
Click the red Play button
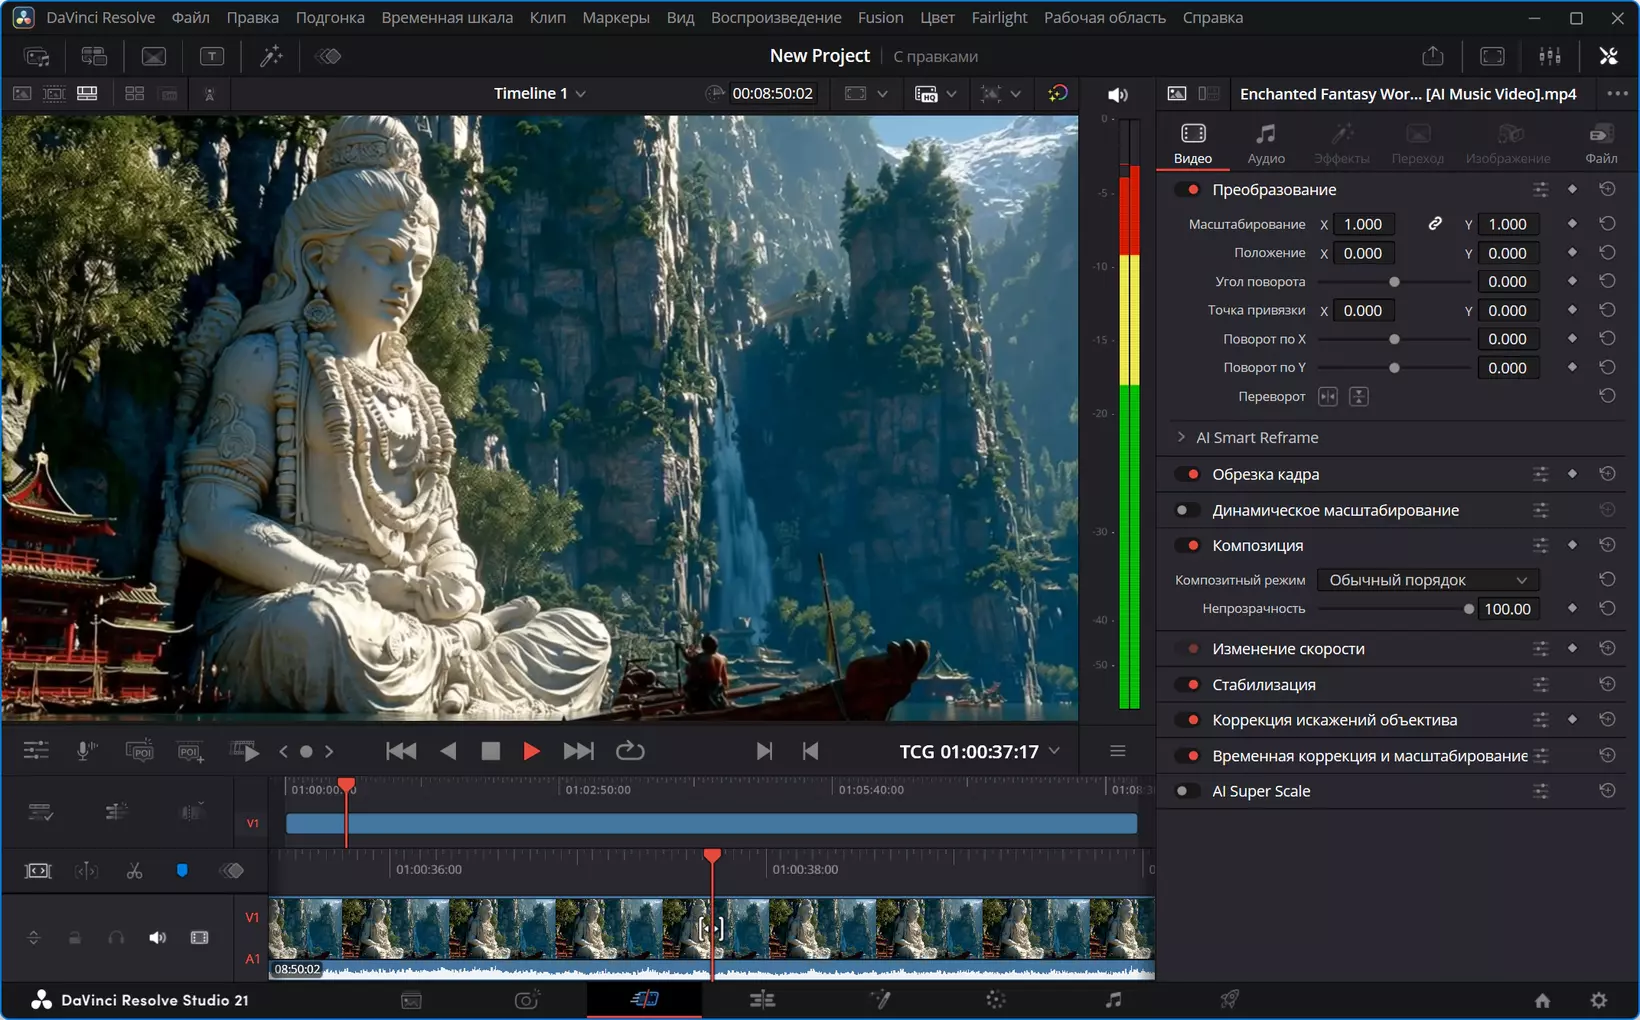click(x=531, y=751)
